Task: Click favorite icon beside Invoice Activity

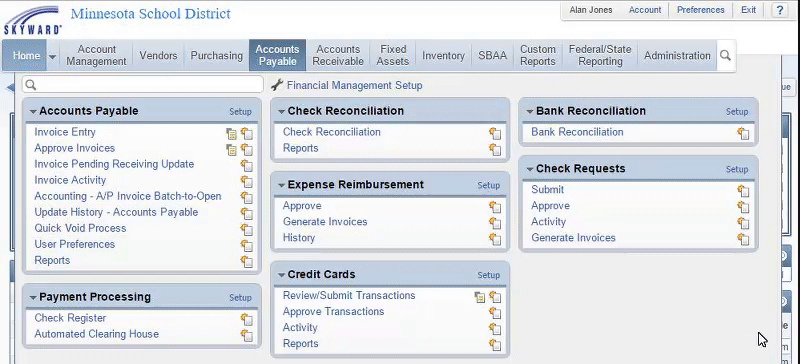Action: (x=247, y=182)
